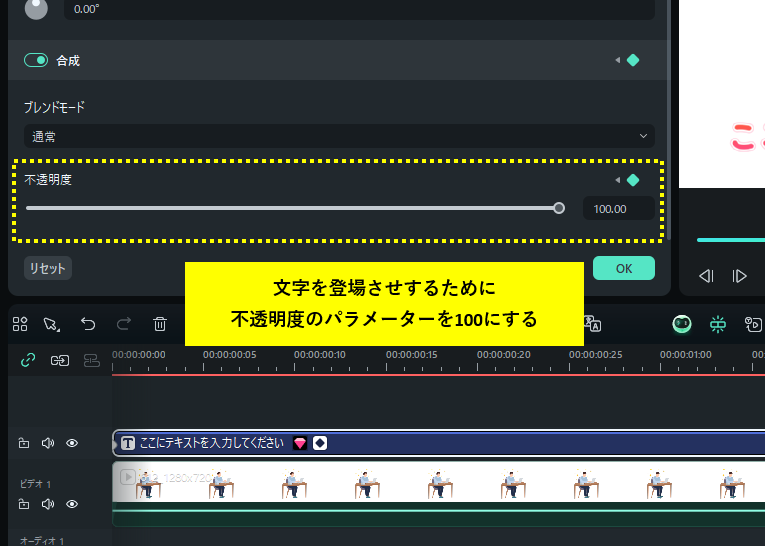Open the layout grid icon in timeline toolbar
The image size is (765, 546).
20,324
